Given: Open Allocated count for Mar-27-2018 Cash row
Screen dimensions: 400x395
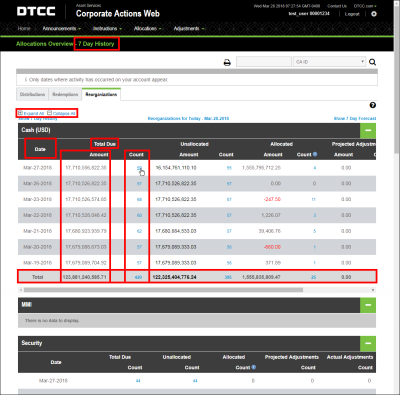Looking at the screenshot, I should pyautogui.click(x=315, y=168).
